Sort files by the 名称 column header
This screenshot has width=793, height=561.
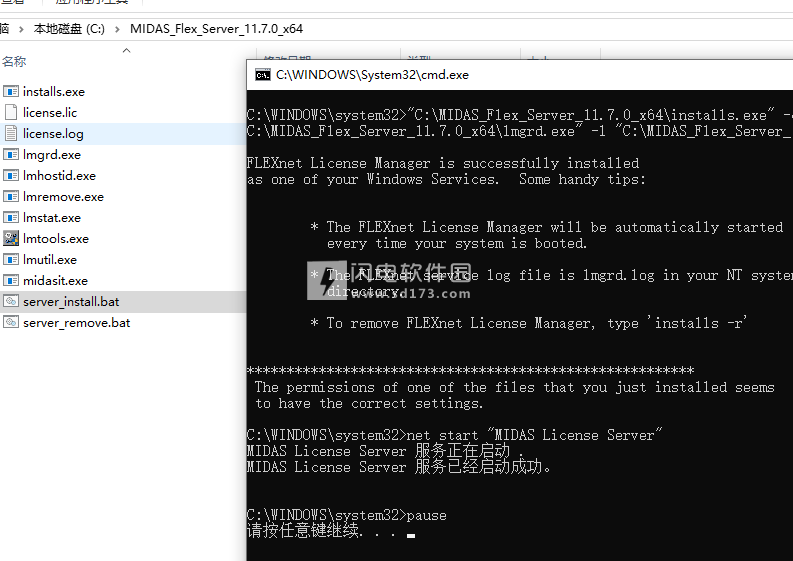click(14, 62)
